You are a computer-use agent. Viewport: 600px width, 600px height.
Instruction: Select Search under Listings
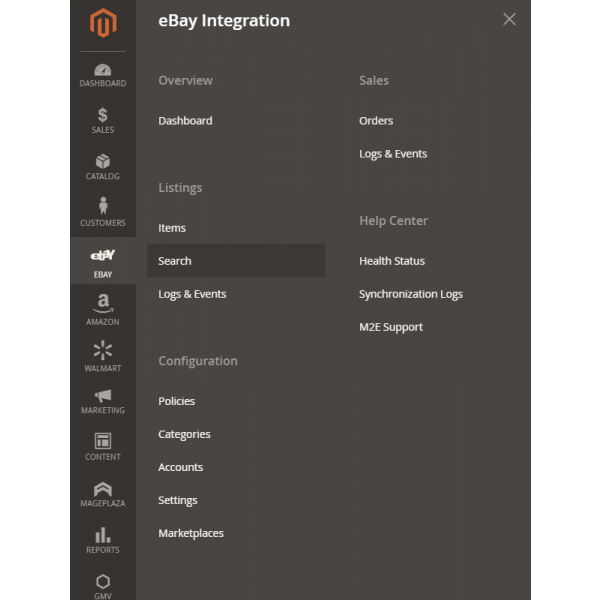(175, 261)
